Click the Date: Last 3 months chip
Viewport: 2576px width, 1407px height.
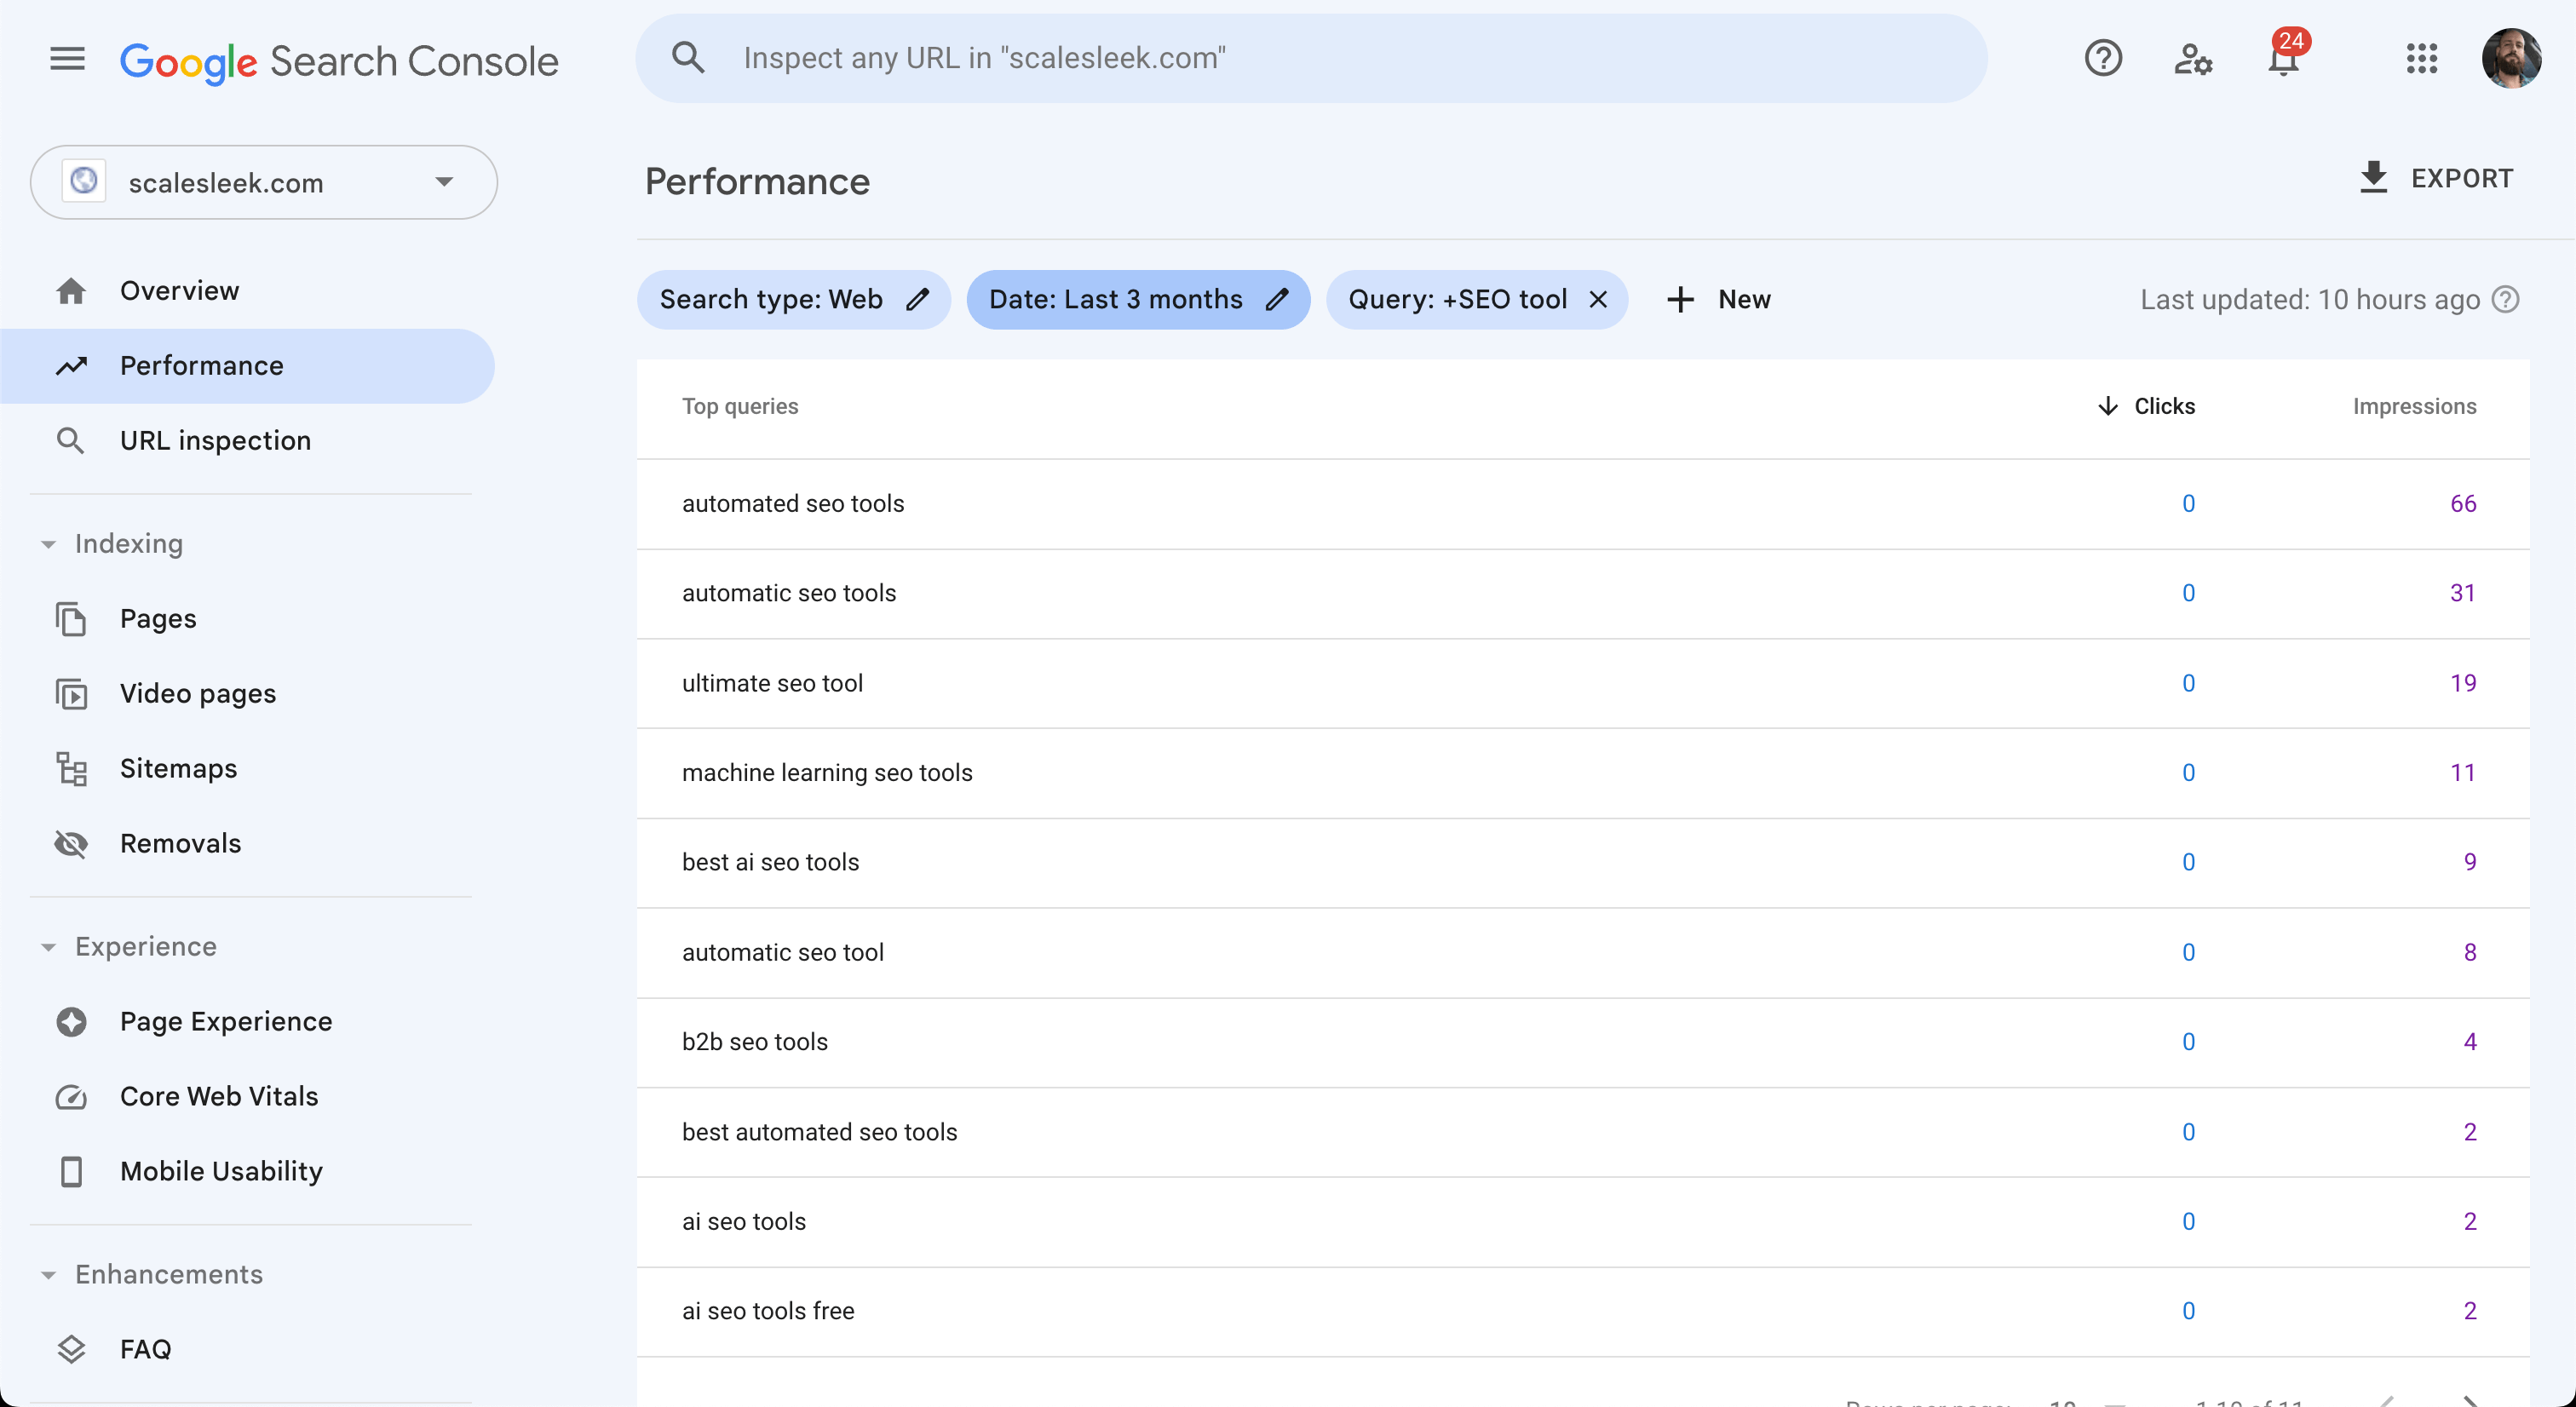point(1138,299)
